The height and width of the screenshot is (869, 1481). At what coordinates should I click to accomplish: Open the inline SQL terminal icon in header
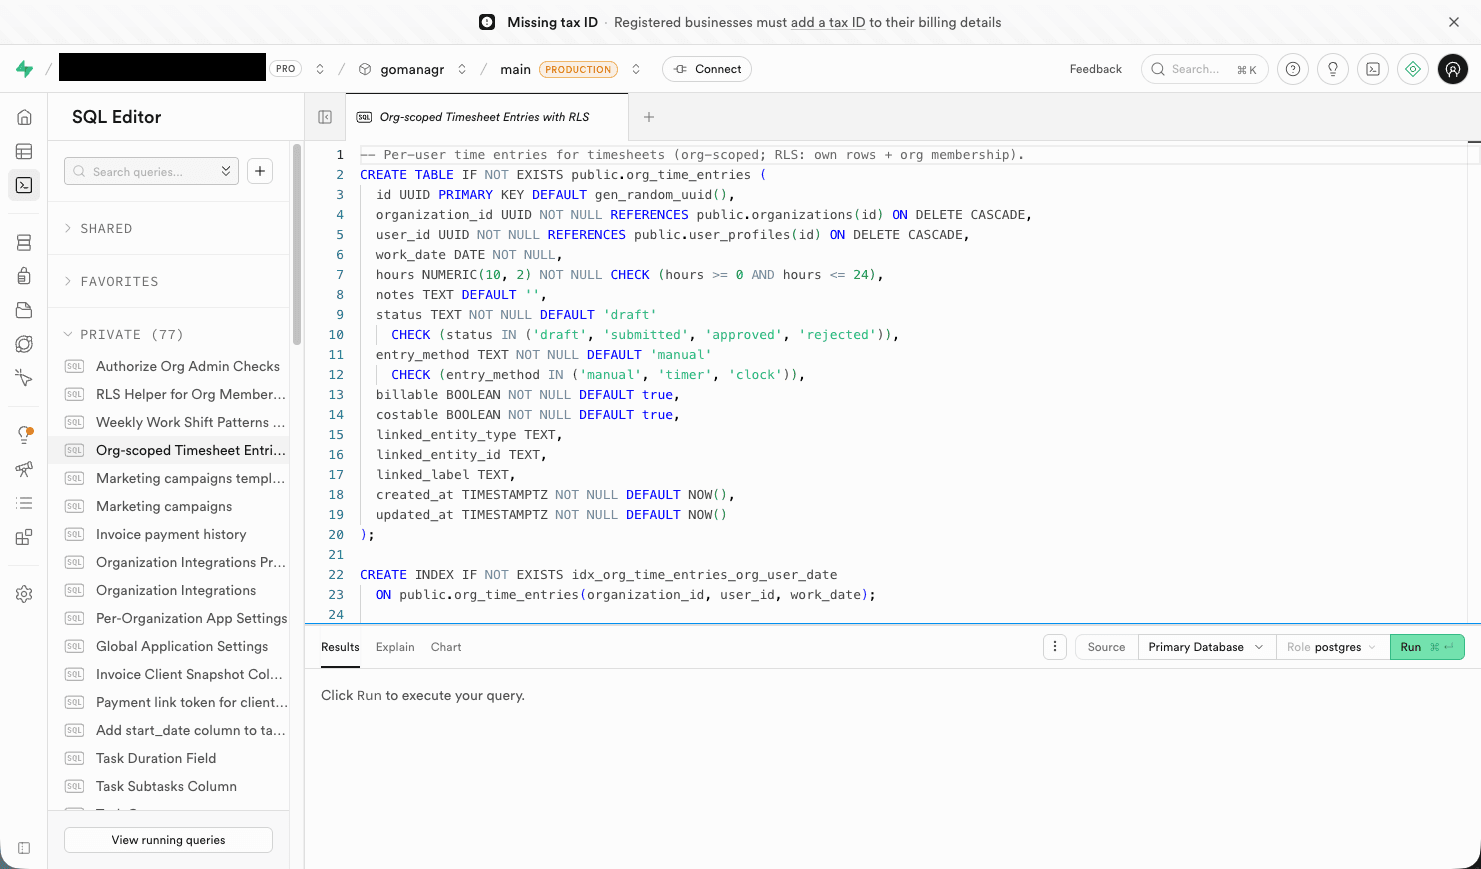tap(1373, 69)
